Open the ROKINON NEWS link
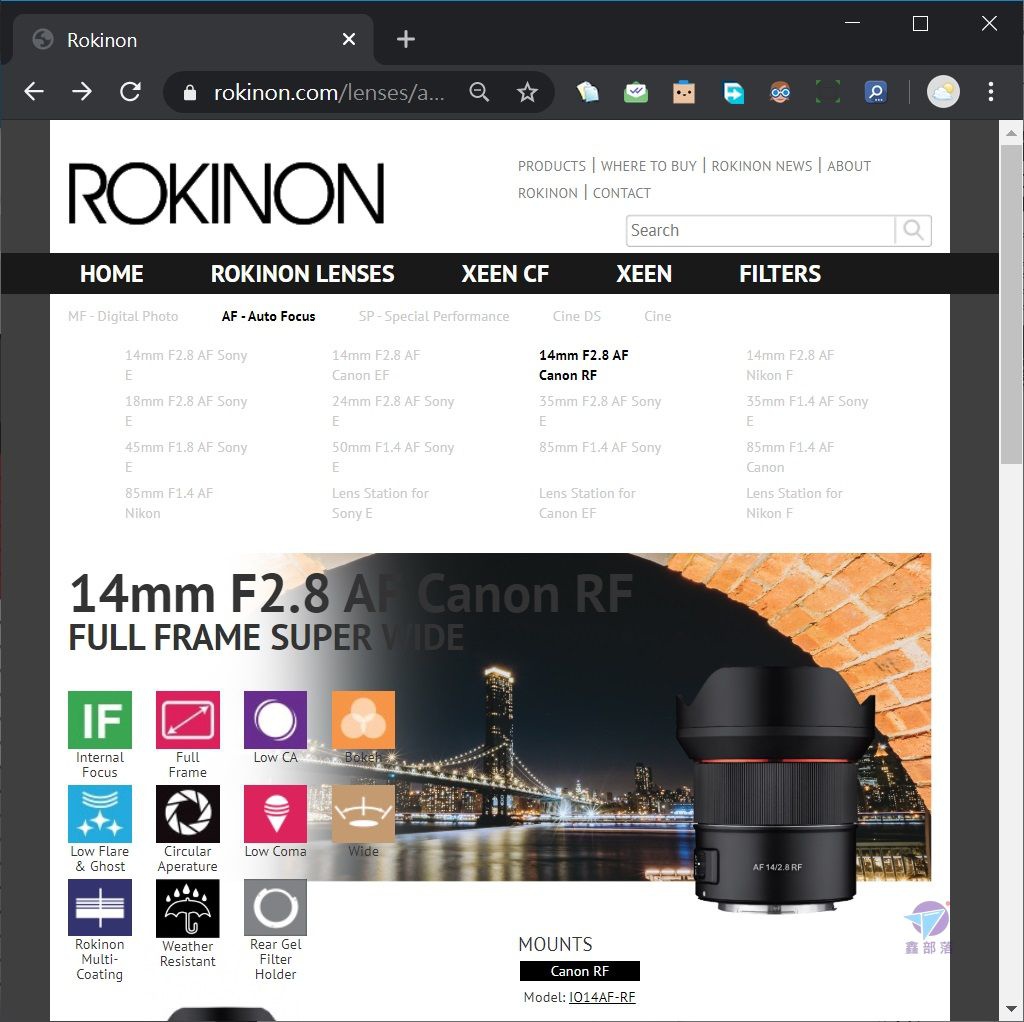This screenshot has width=1024, height=1022. pyautogui.click(x=761, y=166)
